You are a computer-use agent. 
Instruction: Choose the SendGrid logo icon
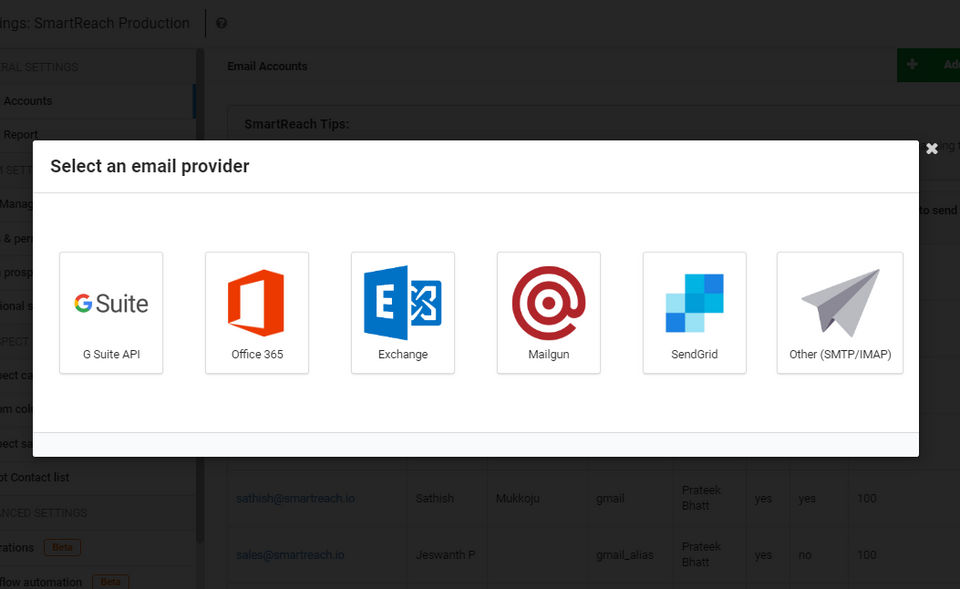click(694, 302)
